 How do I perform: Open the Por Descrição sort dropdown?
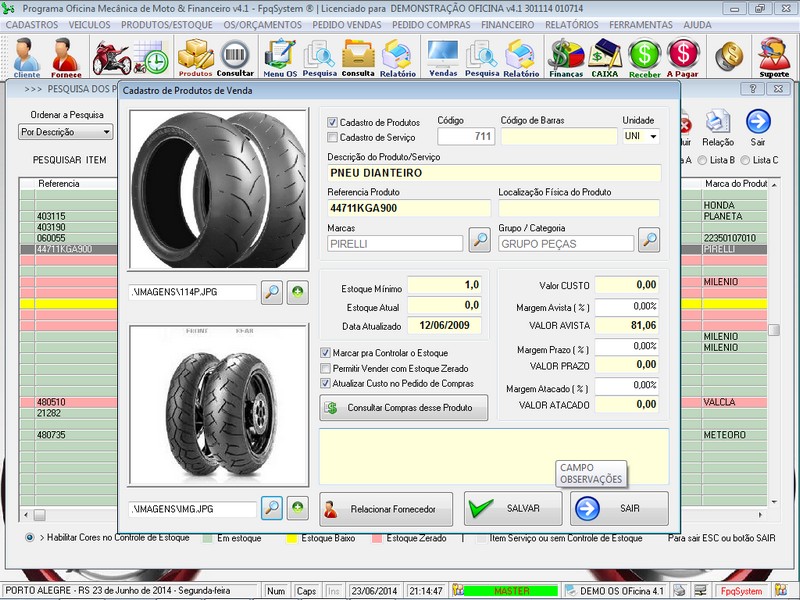coord(66,132)
